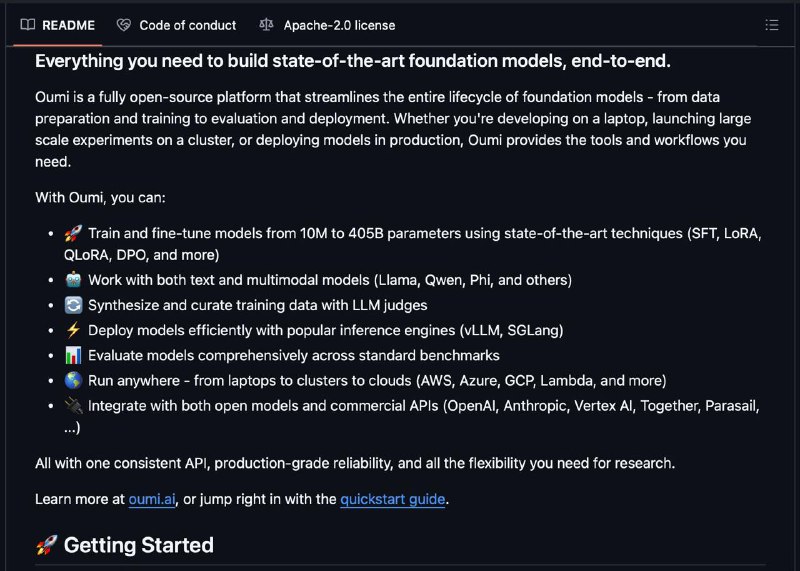800x571 pixels.
Task: Click the book icon beside README
Action: 28,24
